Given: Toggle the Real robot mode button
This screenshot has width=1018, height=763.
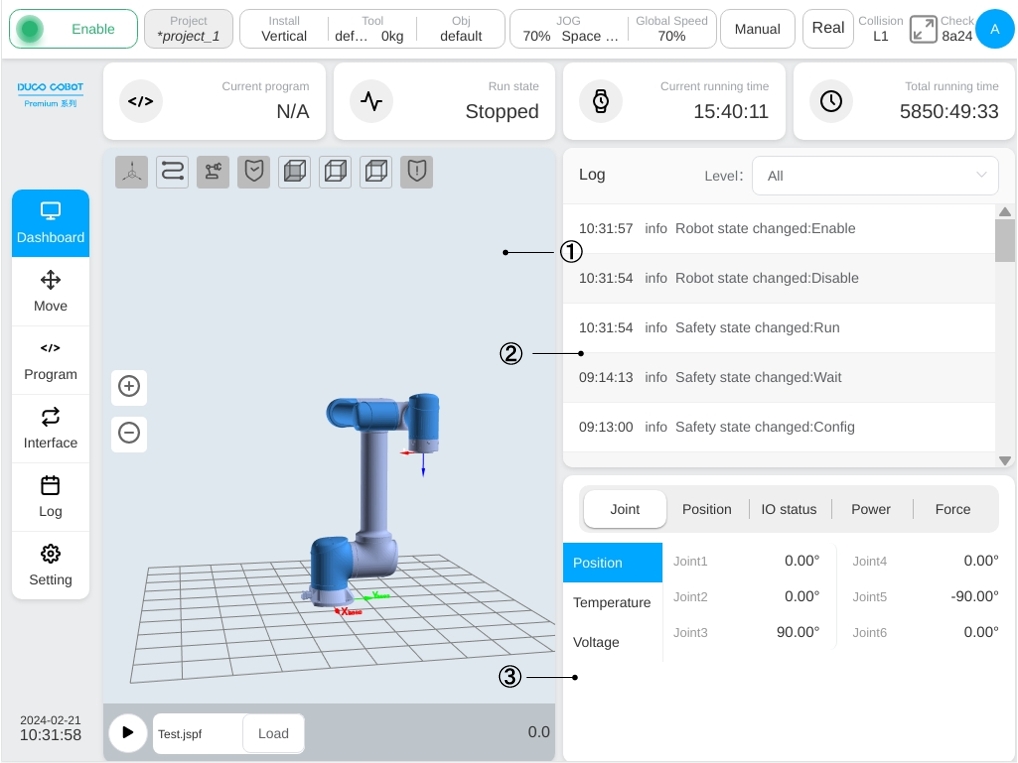Looking at the screenshot, I should [x=828, y=29].
